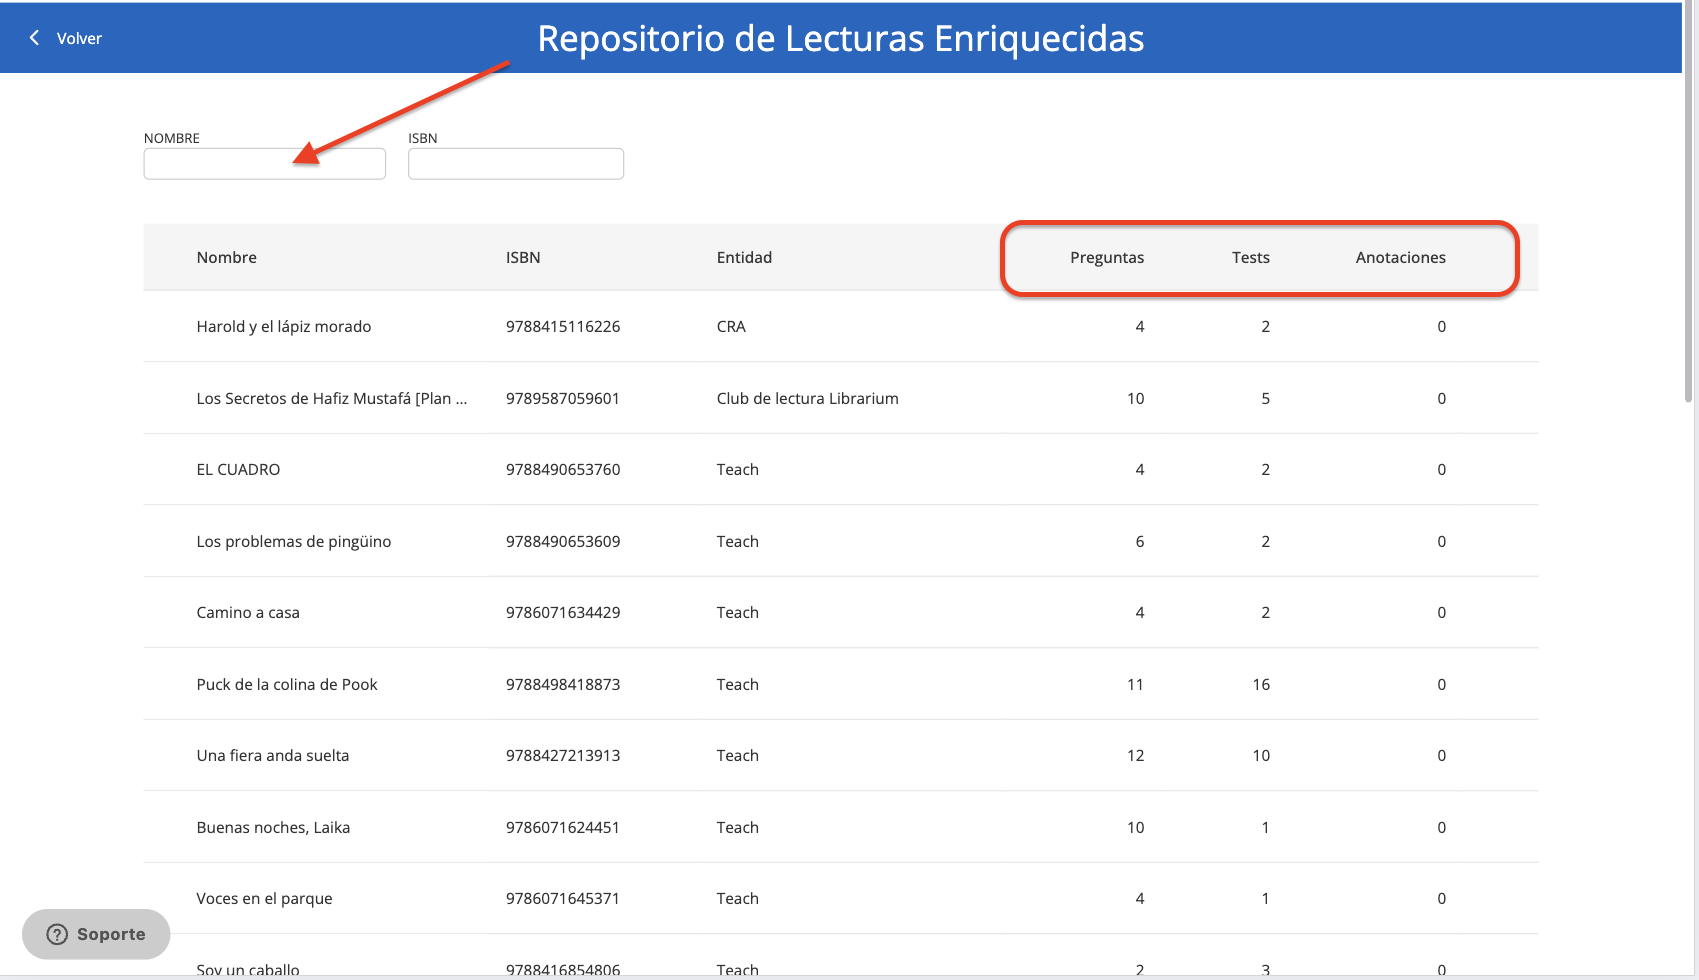Sort by the ISBN column header
1699x980 pixels.
523,257
